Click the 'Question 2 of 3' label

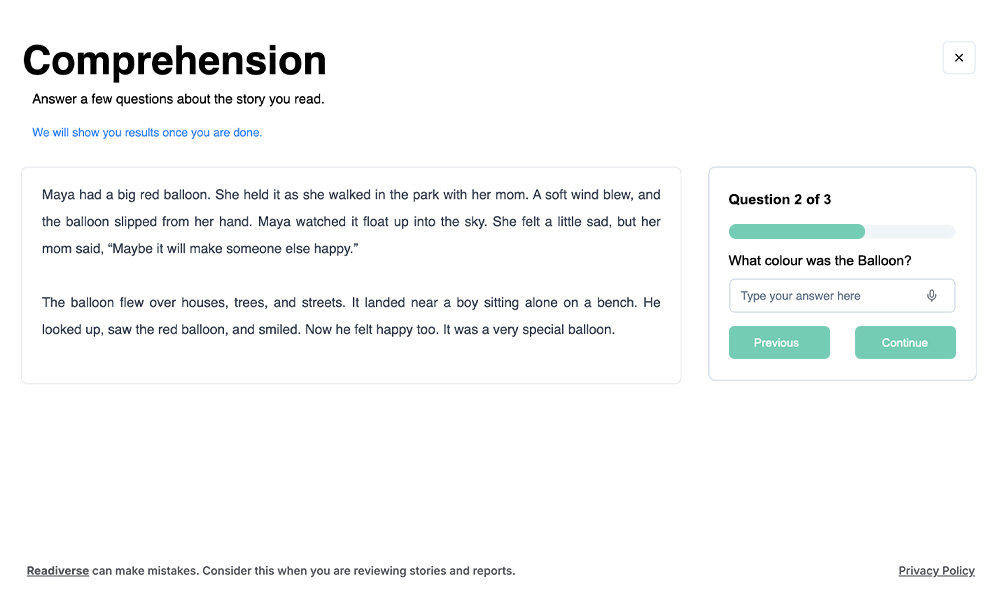click(779, 200)
